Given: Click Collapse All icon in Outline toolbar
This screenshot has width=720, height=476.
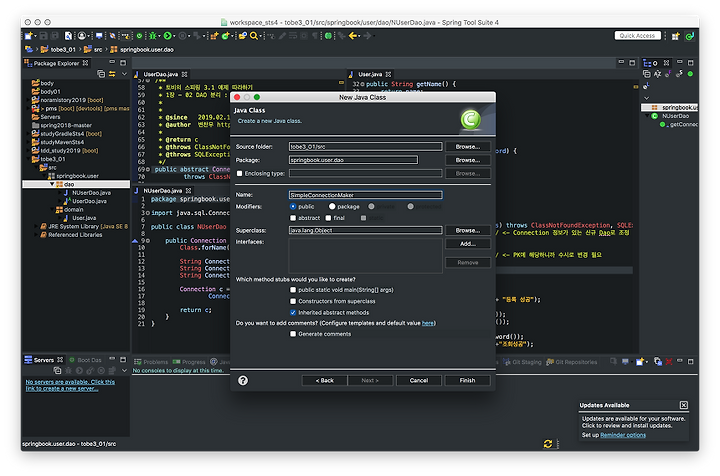Looking at the screenshot, I should [647, 73].
